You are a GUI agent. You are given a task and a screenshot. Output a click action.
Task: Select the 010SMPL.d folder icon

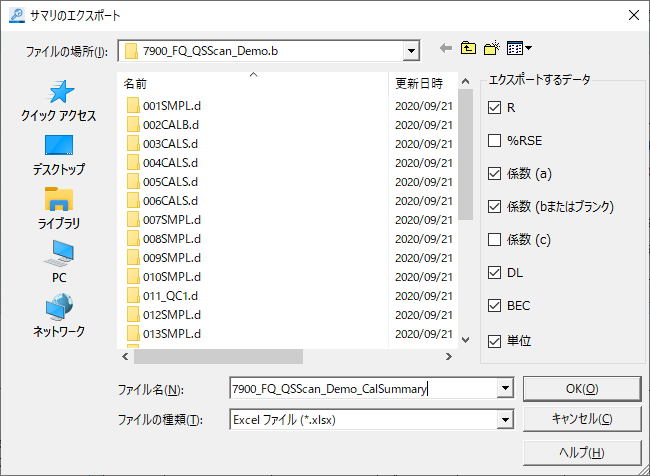(x=133, y=277)
